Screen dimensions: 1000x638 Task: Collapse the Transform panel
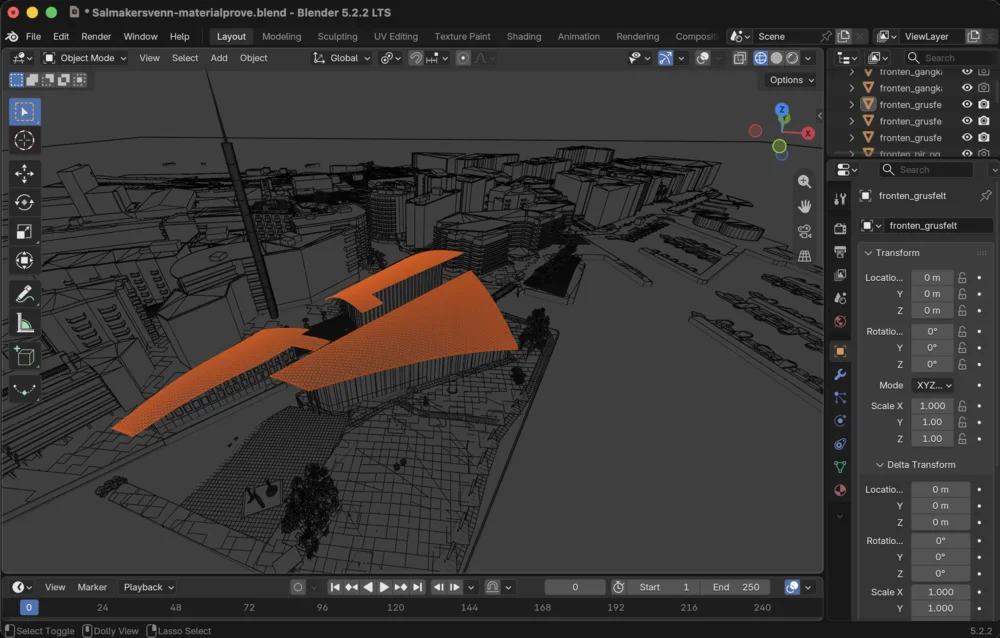click(868, 253)
